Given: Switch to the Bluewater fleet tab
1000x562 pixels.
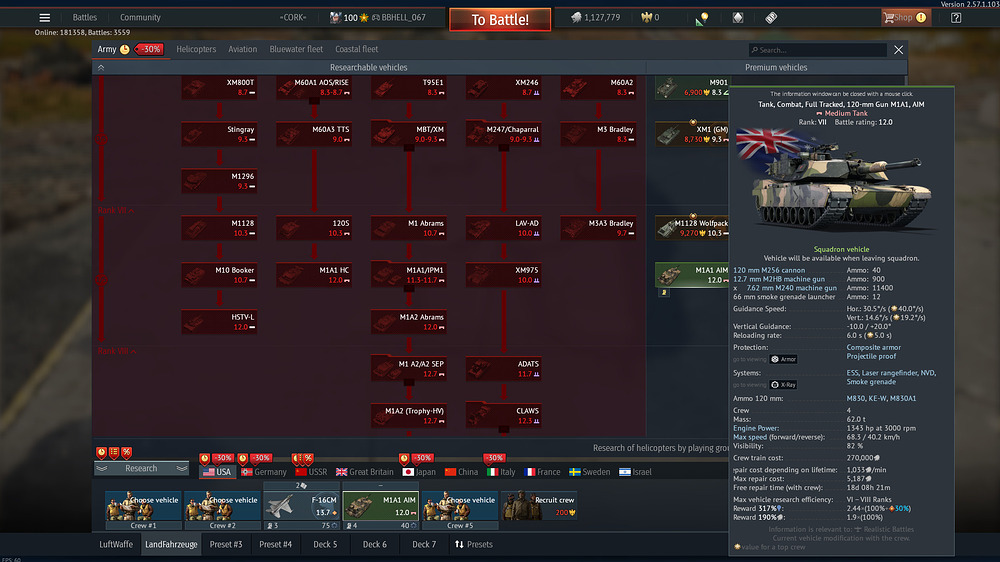Looking at the screenshot, I should (296, 49).
